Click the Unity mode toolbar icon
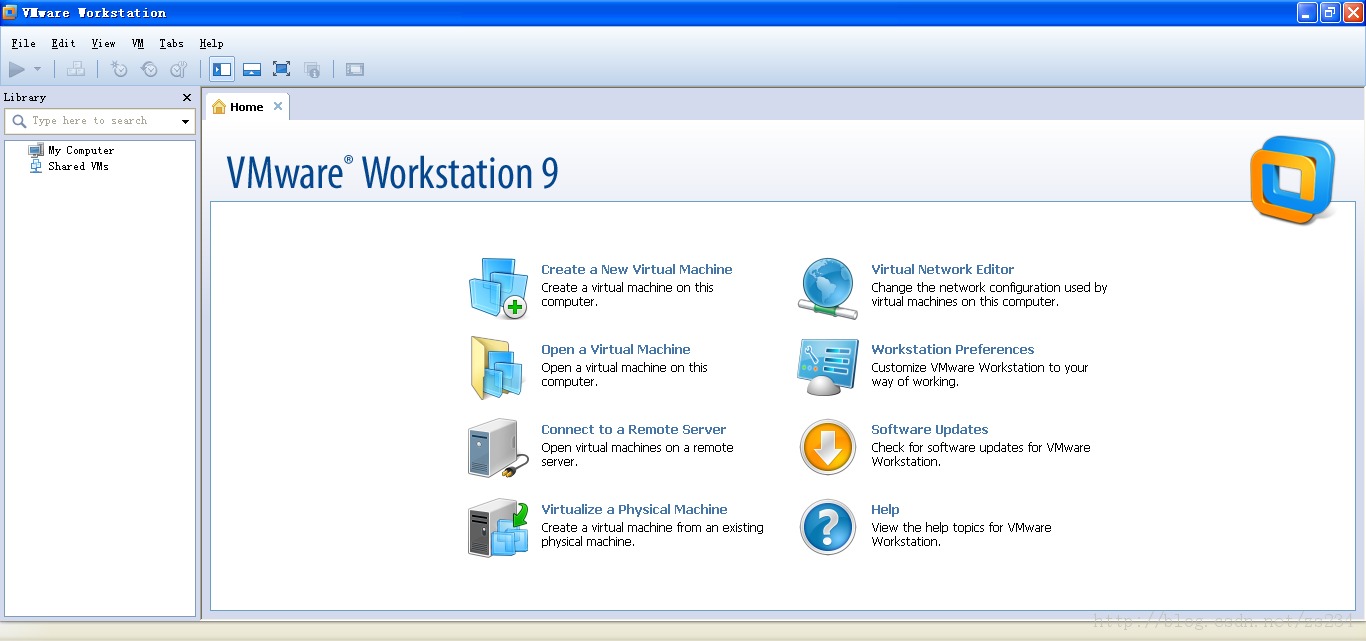 tap(312, 69)
